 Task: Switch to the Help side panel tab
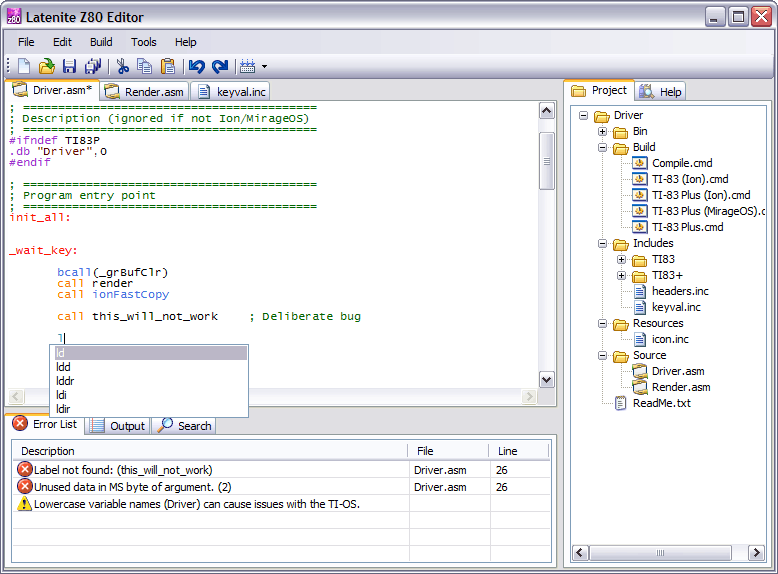click(660, 92)
